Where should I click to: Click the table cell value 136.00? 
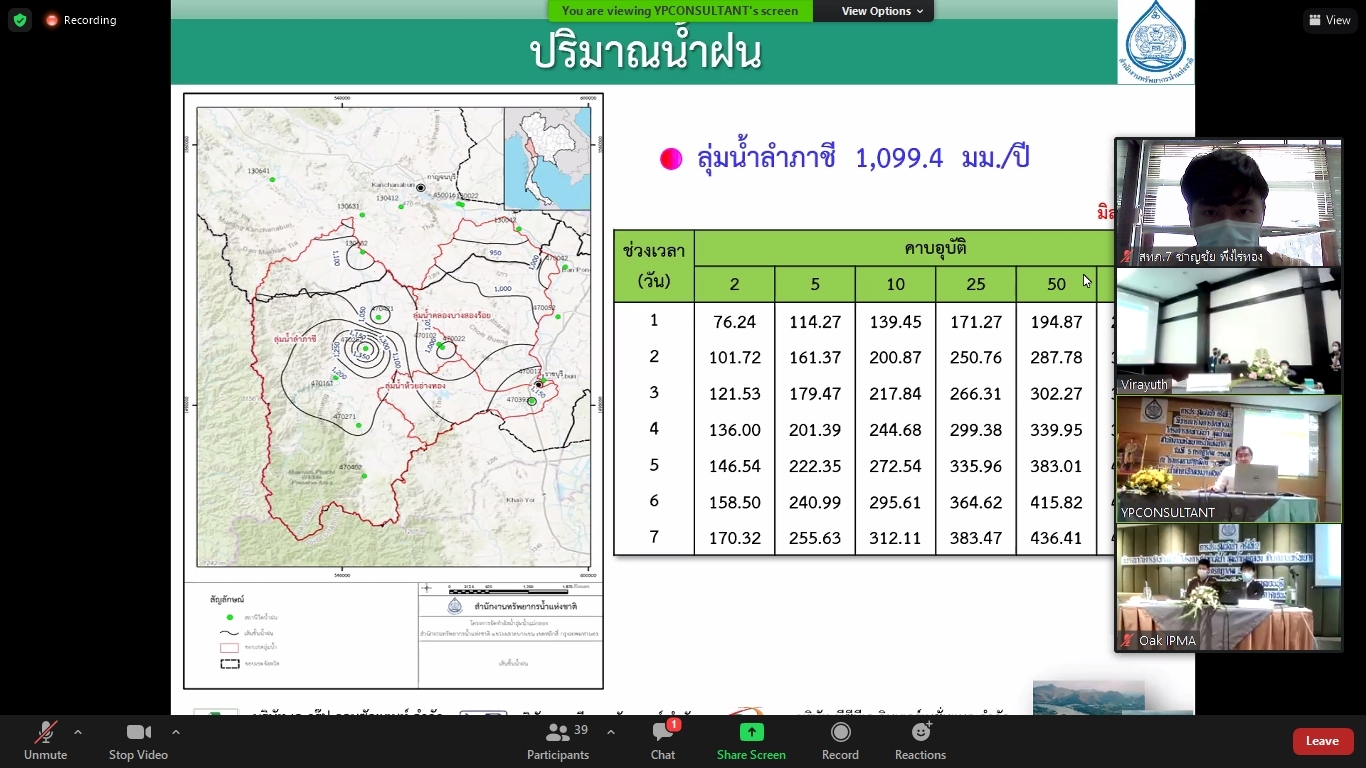[x=734, y=430]
